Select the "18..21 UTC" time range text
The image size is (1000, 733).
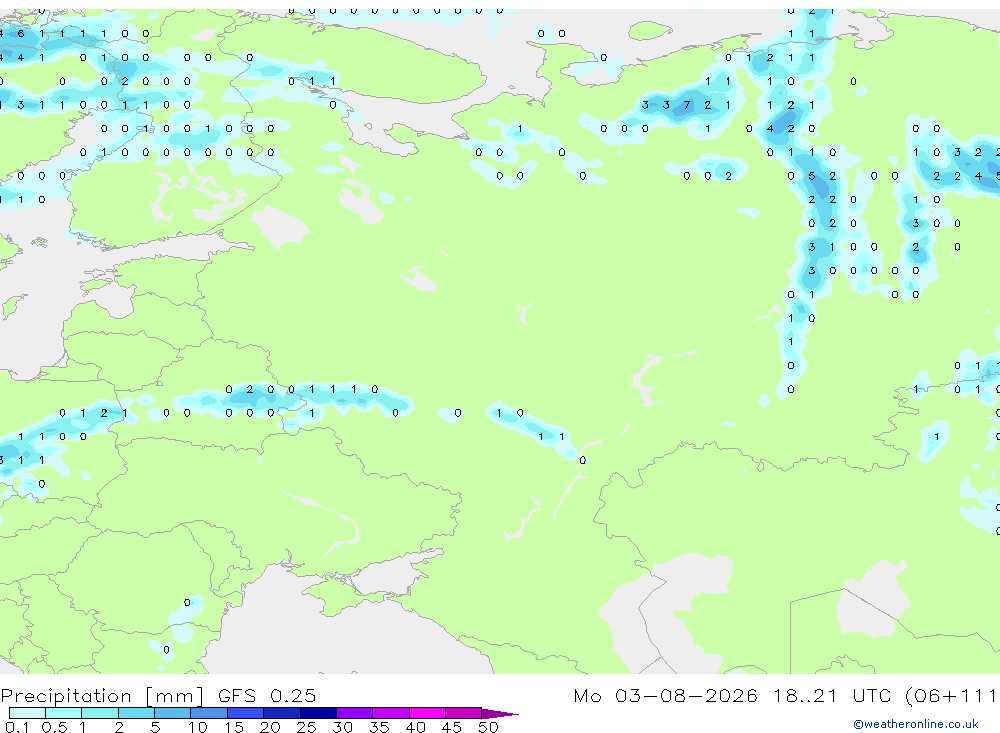pos(834,695)
